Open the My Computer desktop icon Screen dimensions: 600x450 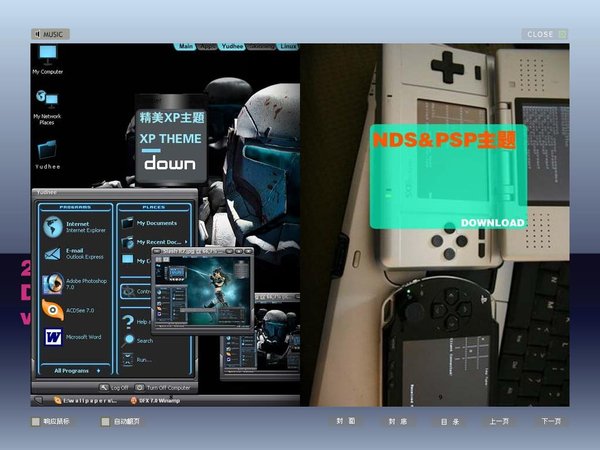(x=47, y=60)
